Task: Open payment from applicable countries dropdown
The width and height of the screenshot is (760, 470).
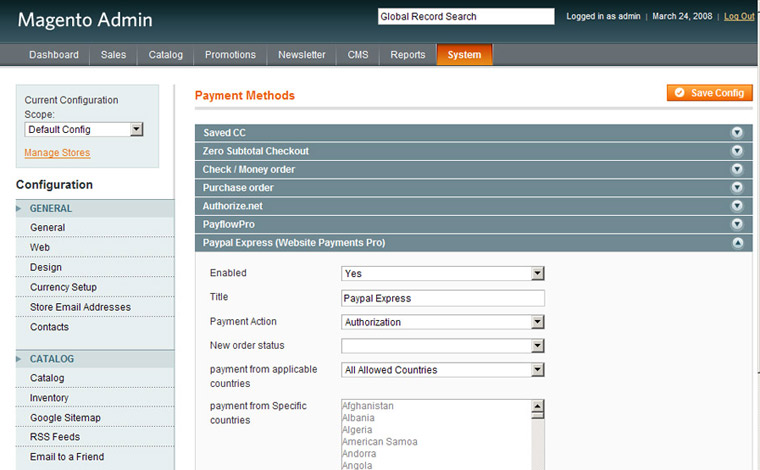Action: tap(443, 370)
